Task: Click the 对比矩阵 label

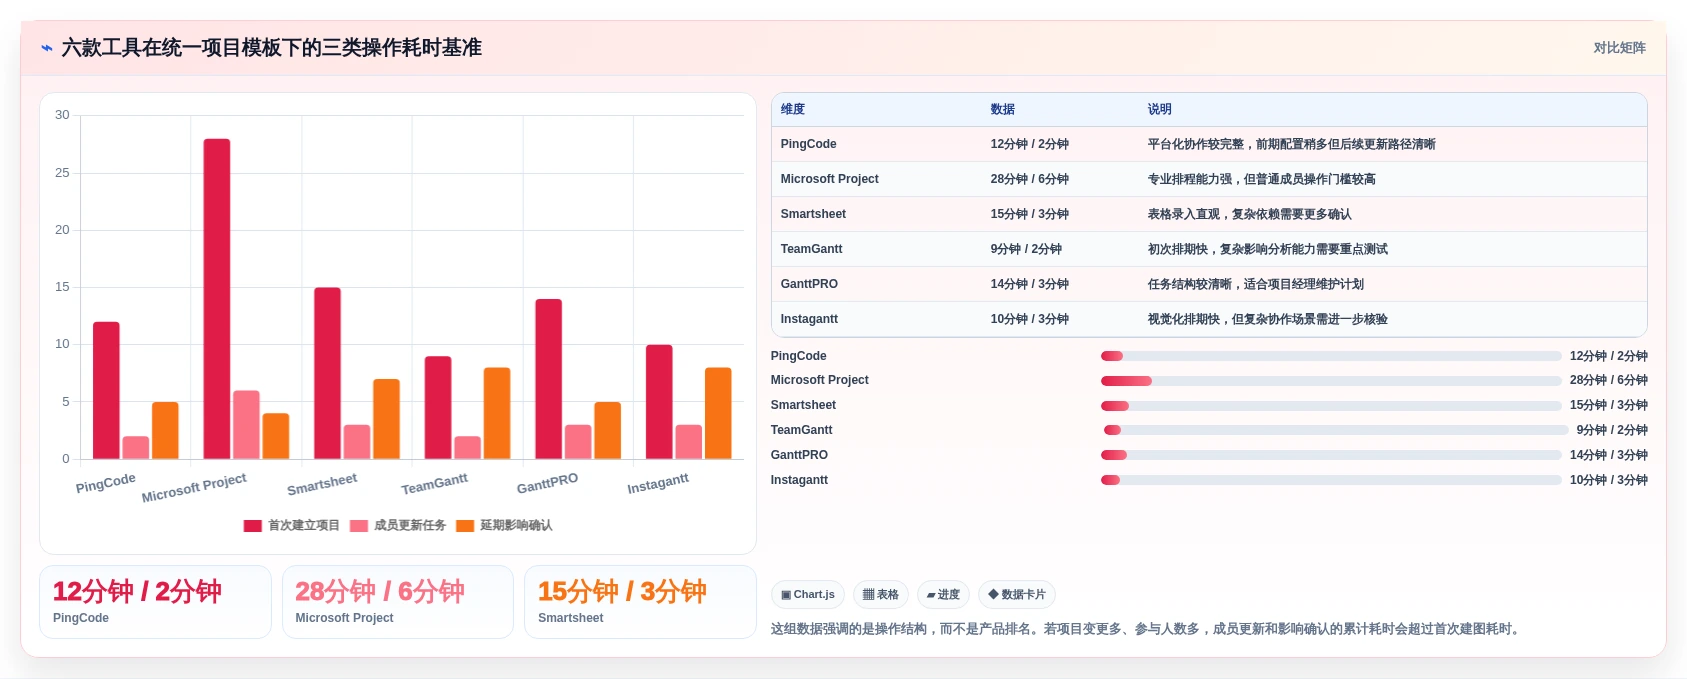Action: (x=1619, y=48)
